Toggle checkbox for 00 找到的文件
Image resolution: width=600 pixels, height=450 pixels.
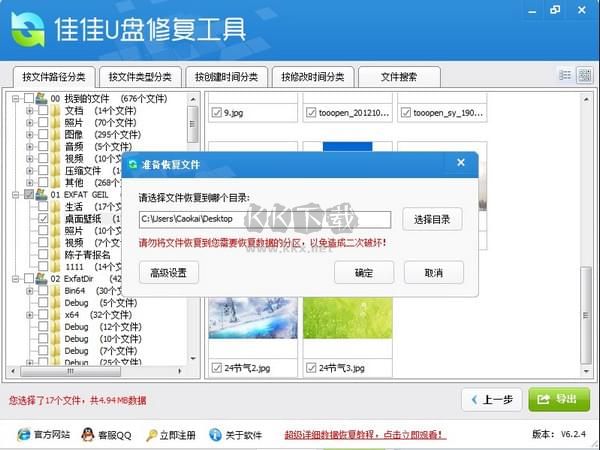tap(29, 99)
